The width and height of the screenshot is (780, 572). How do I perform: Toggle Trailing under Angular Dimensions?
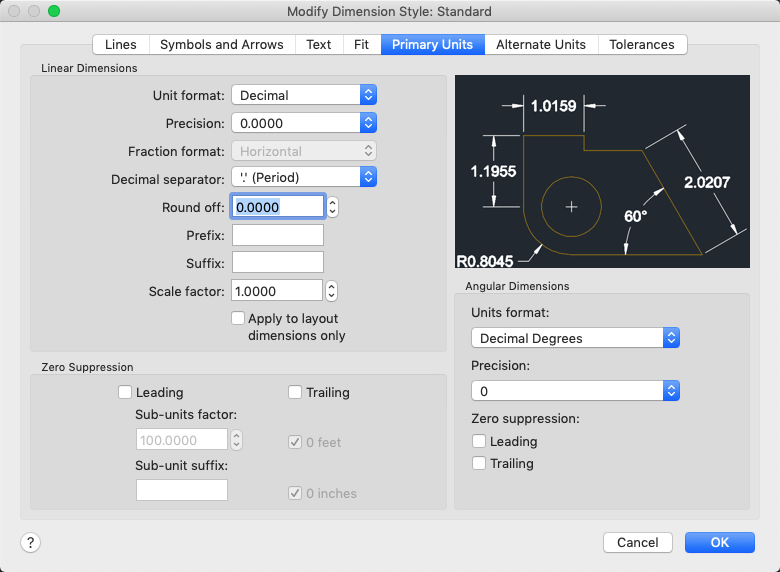click(x=480, y=464)
